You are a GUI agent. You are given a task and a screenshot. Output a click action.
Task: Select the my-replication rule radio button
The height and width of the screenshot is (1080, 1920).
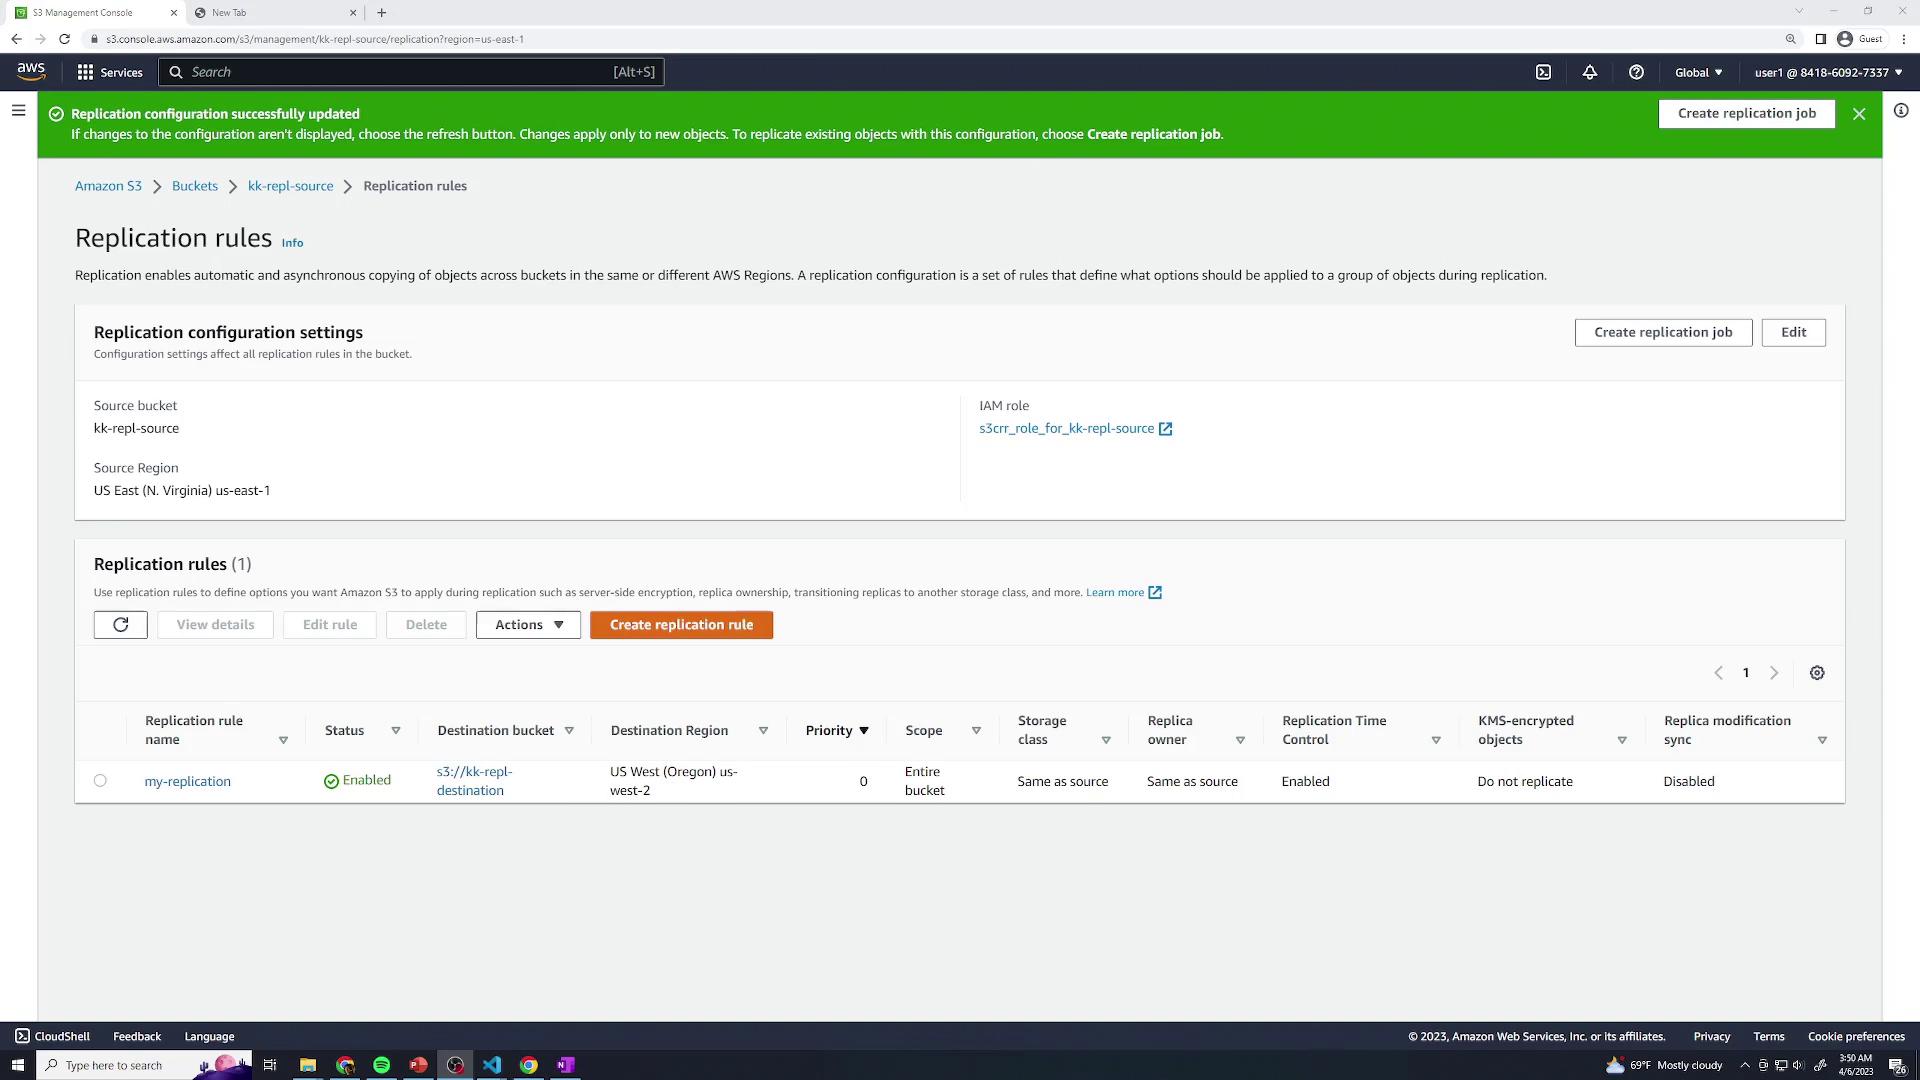click(100, 781)
